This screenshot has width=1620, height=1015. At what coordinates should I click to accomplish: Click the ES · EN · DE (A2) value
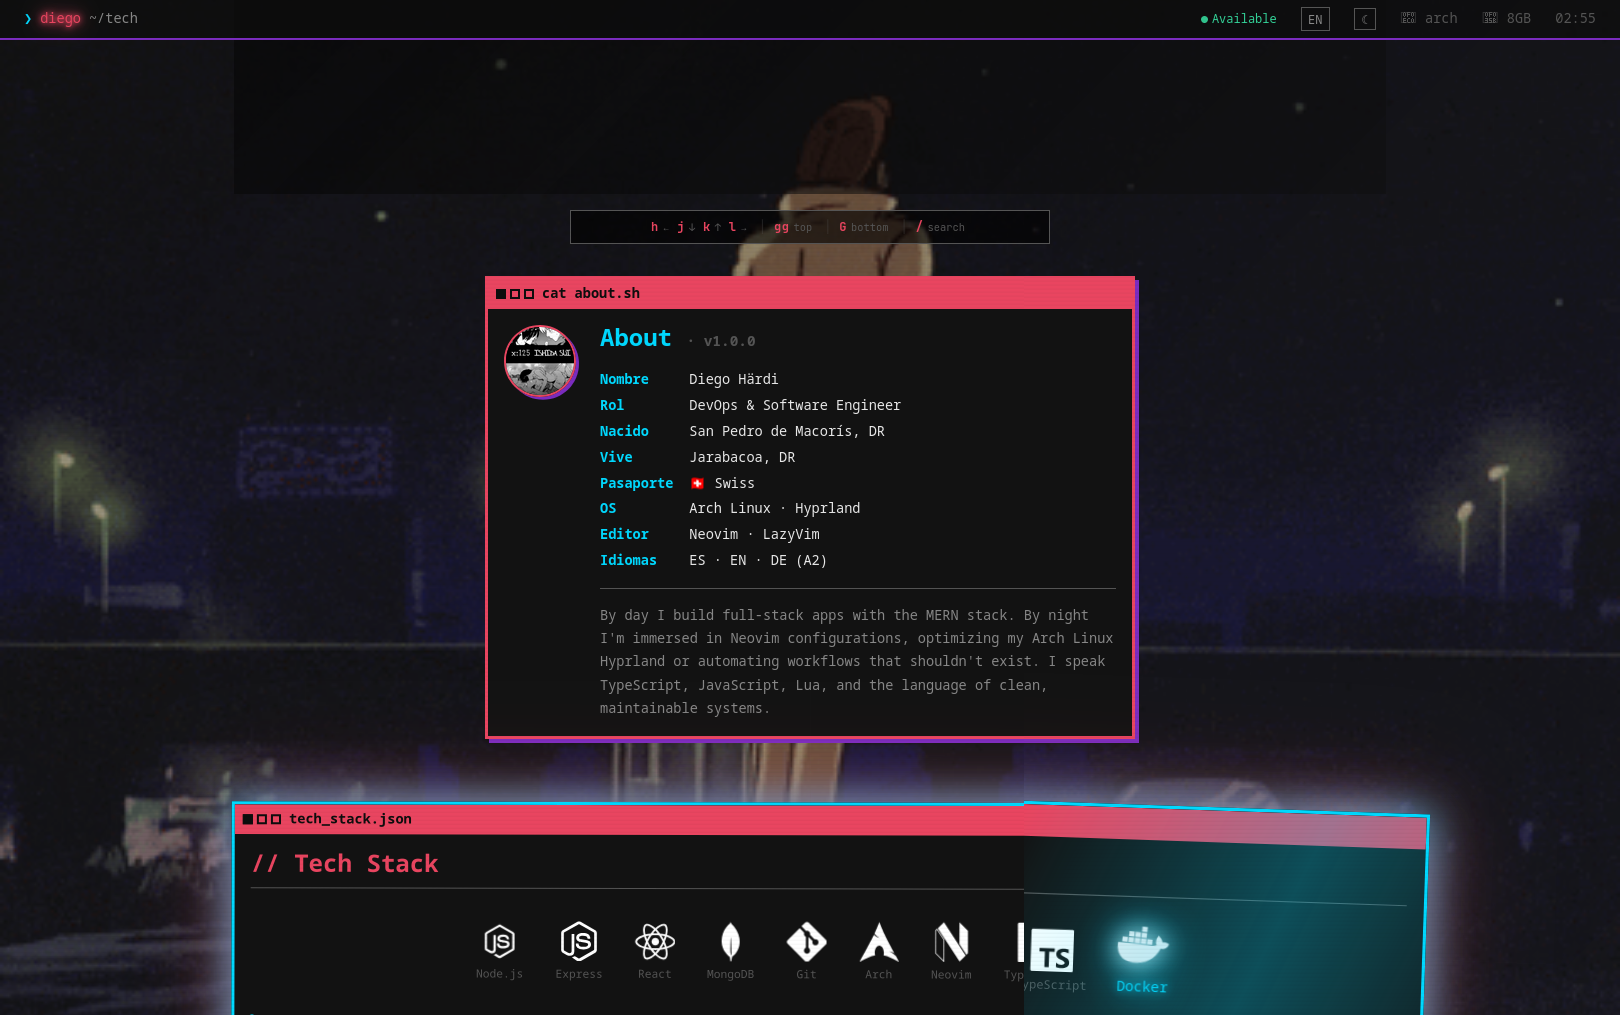point(758,560)
